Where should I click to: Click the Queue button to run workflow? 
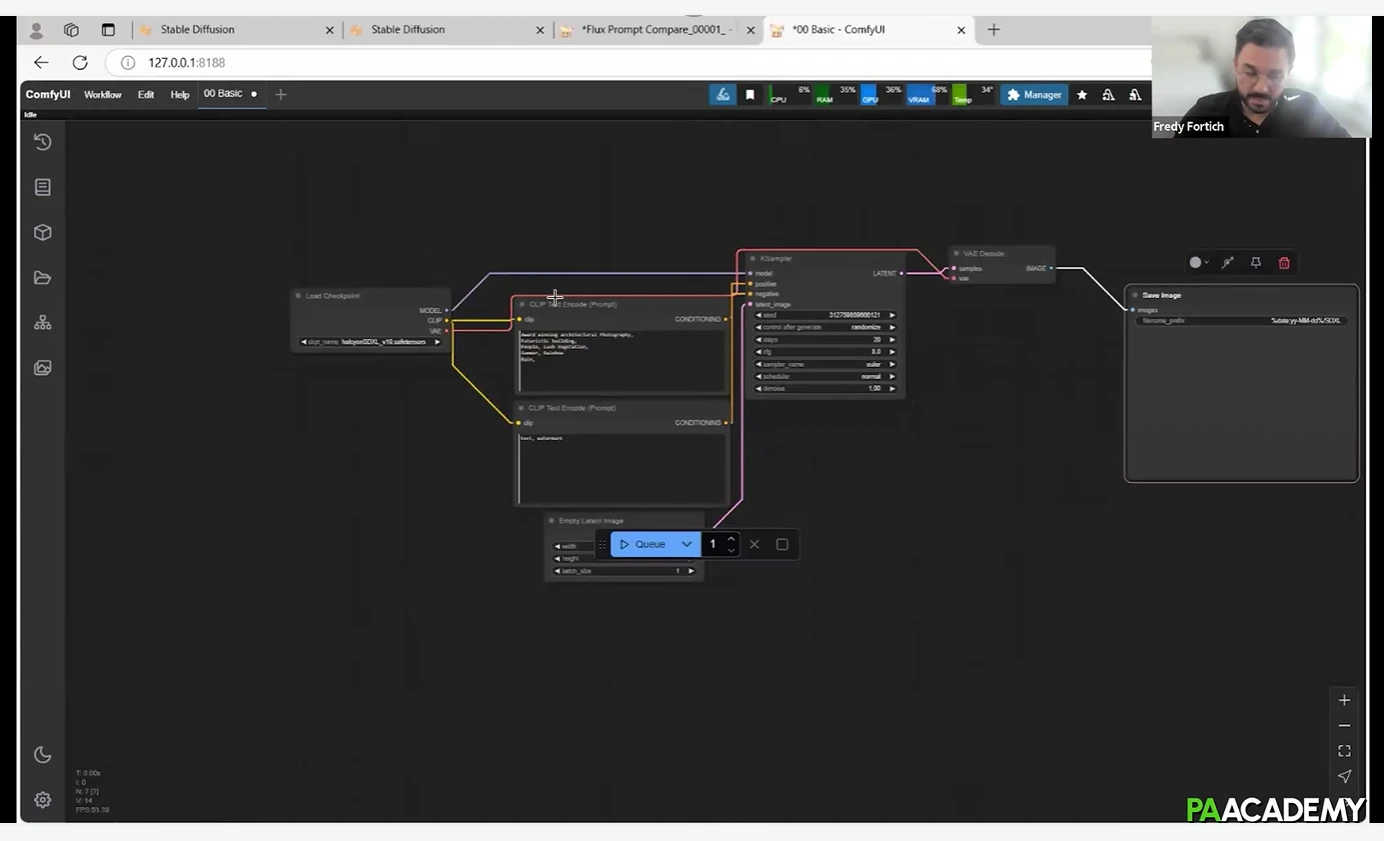(642, 544)
